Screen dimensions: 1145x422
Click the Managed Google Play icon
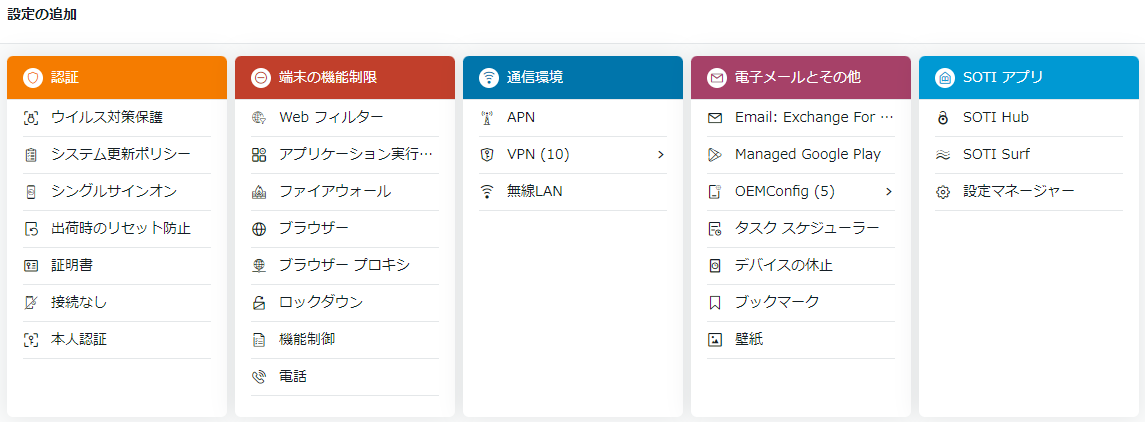point(715,155)
